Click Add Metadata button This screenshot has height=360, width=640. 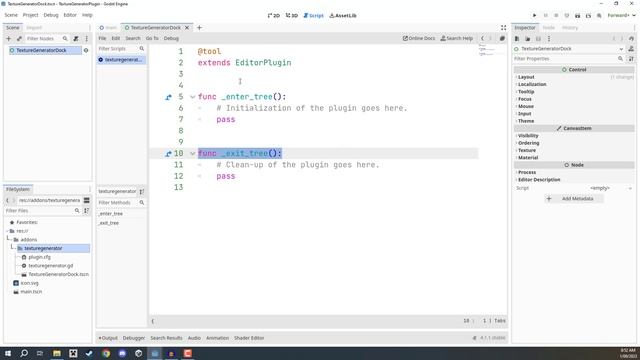[x=574, y=199]
